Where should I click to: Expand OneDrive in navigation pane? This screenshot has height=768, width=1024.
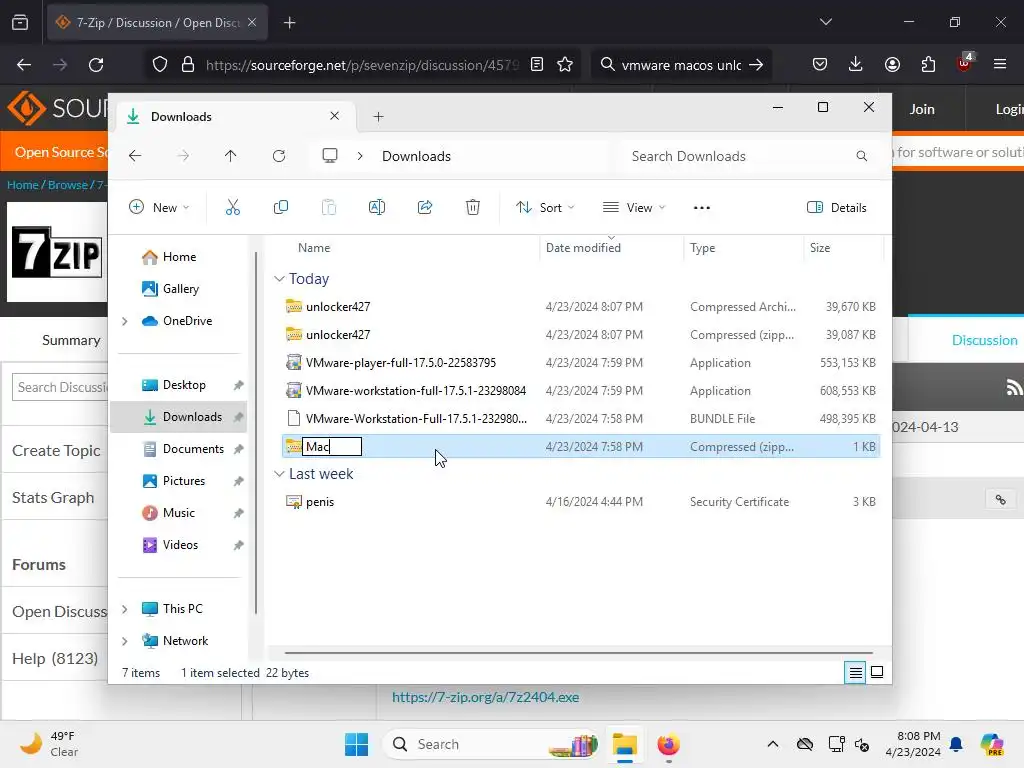[125, 321]
